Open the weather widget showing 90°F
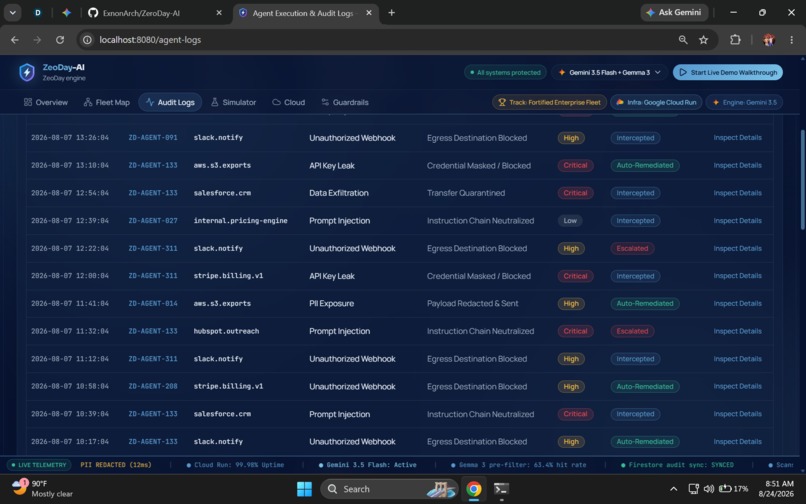Viewport: 806px width, 504px height. pyautogui.click(x=42, y=489)
